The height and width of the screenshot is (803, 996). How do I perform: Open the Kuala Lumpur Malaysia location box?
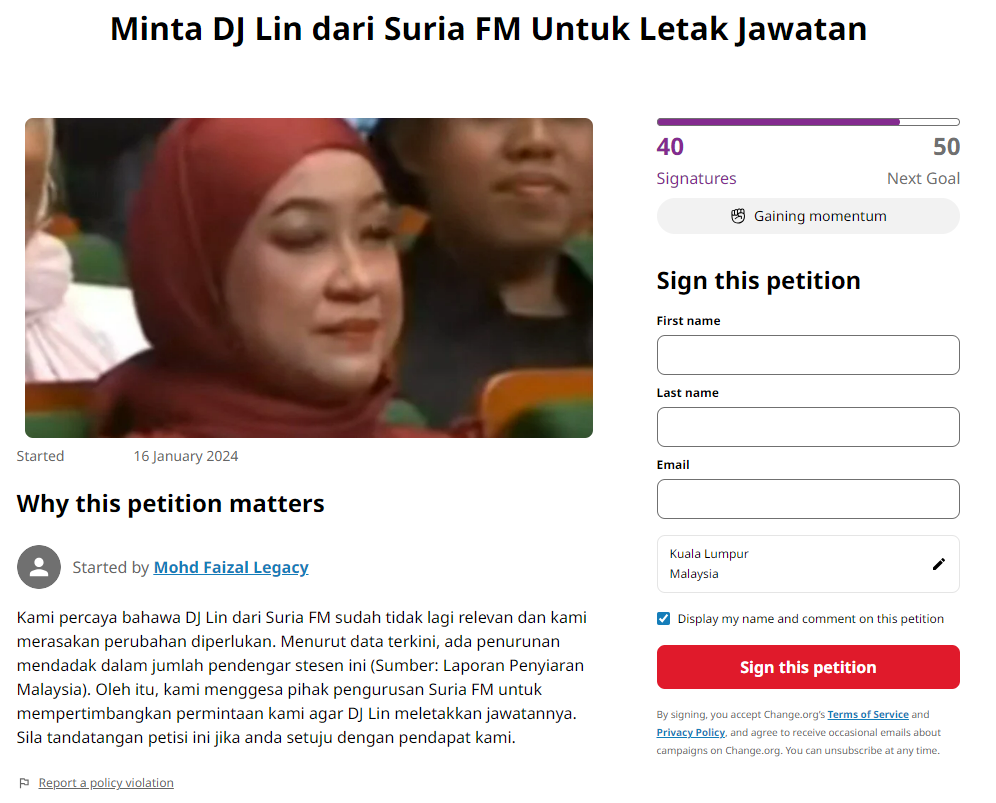point(808,564)
